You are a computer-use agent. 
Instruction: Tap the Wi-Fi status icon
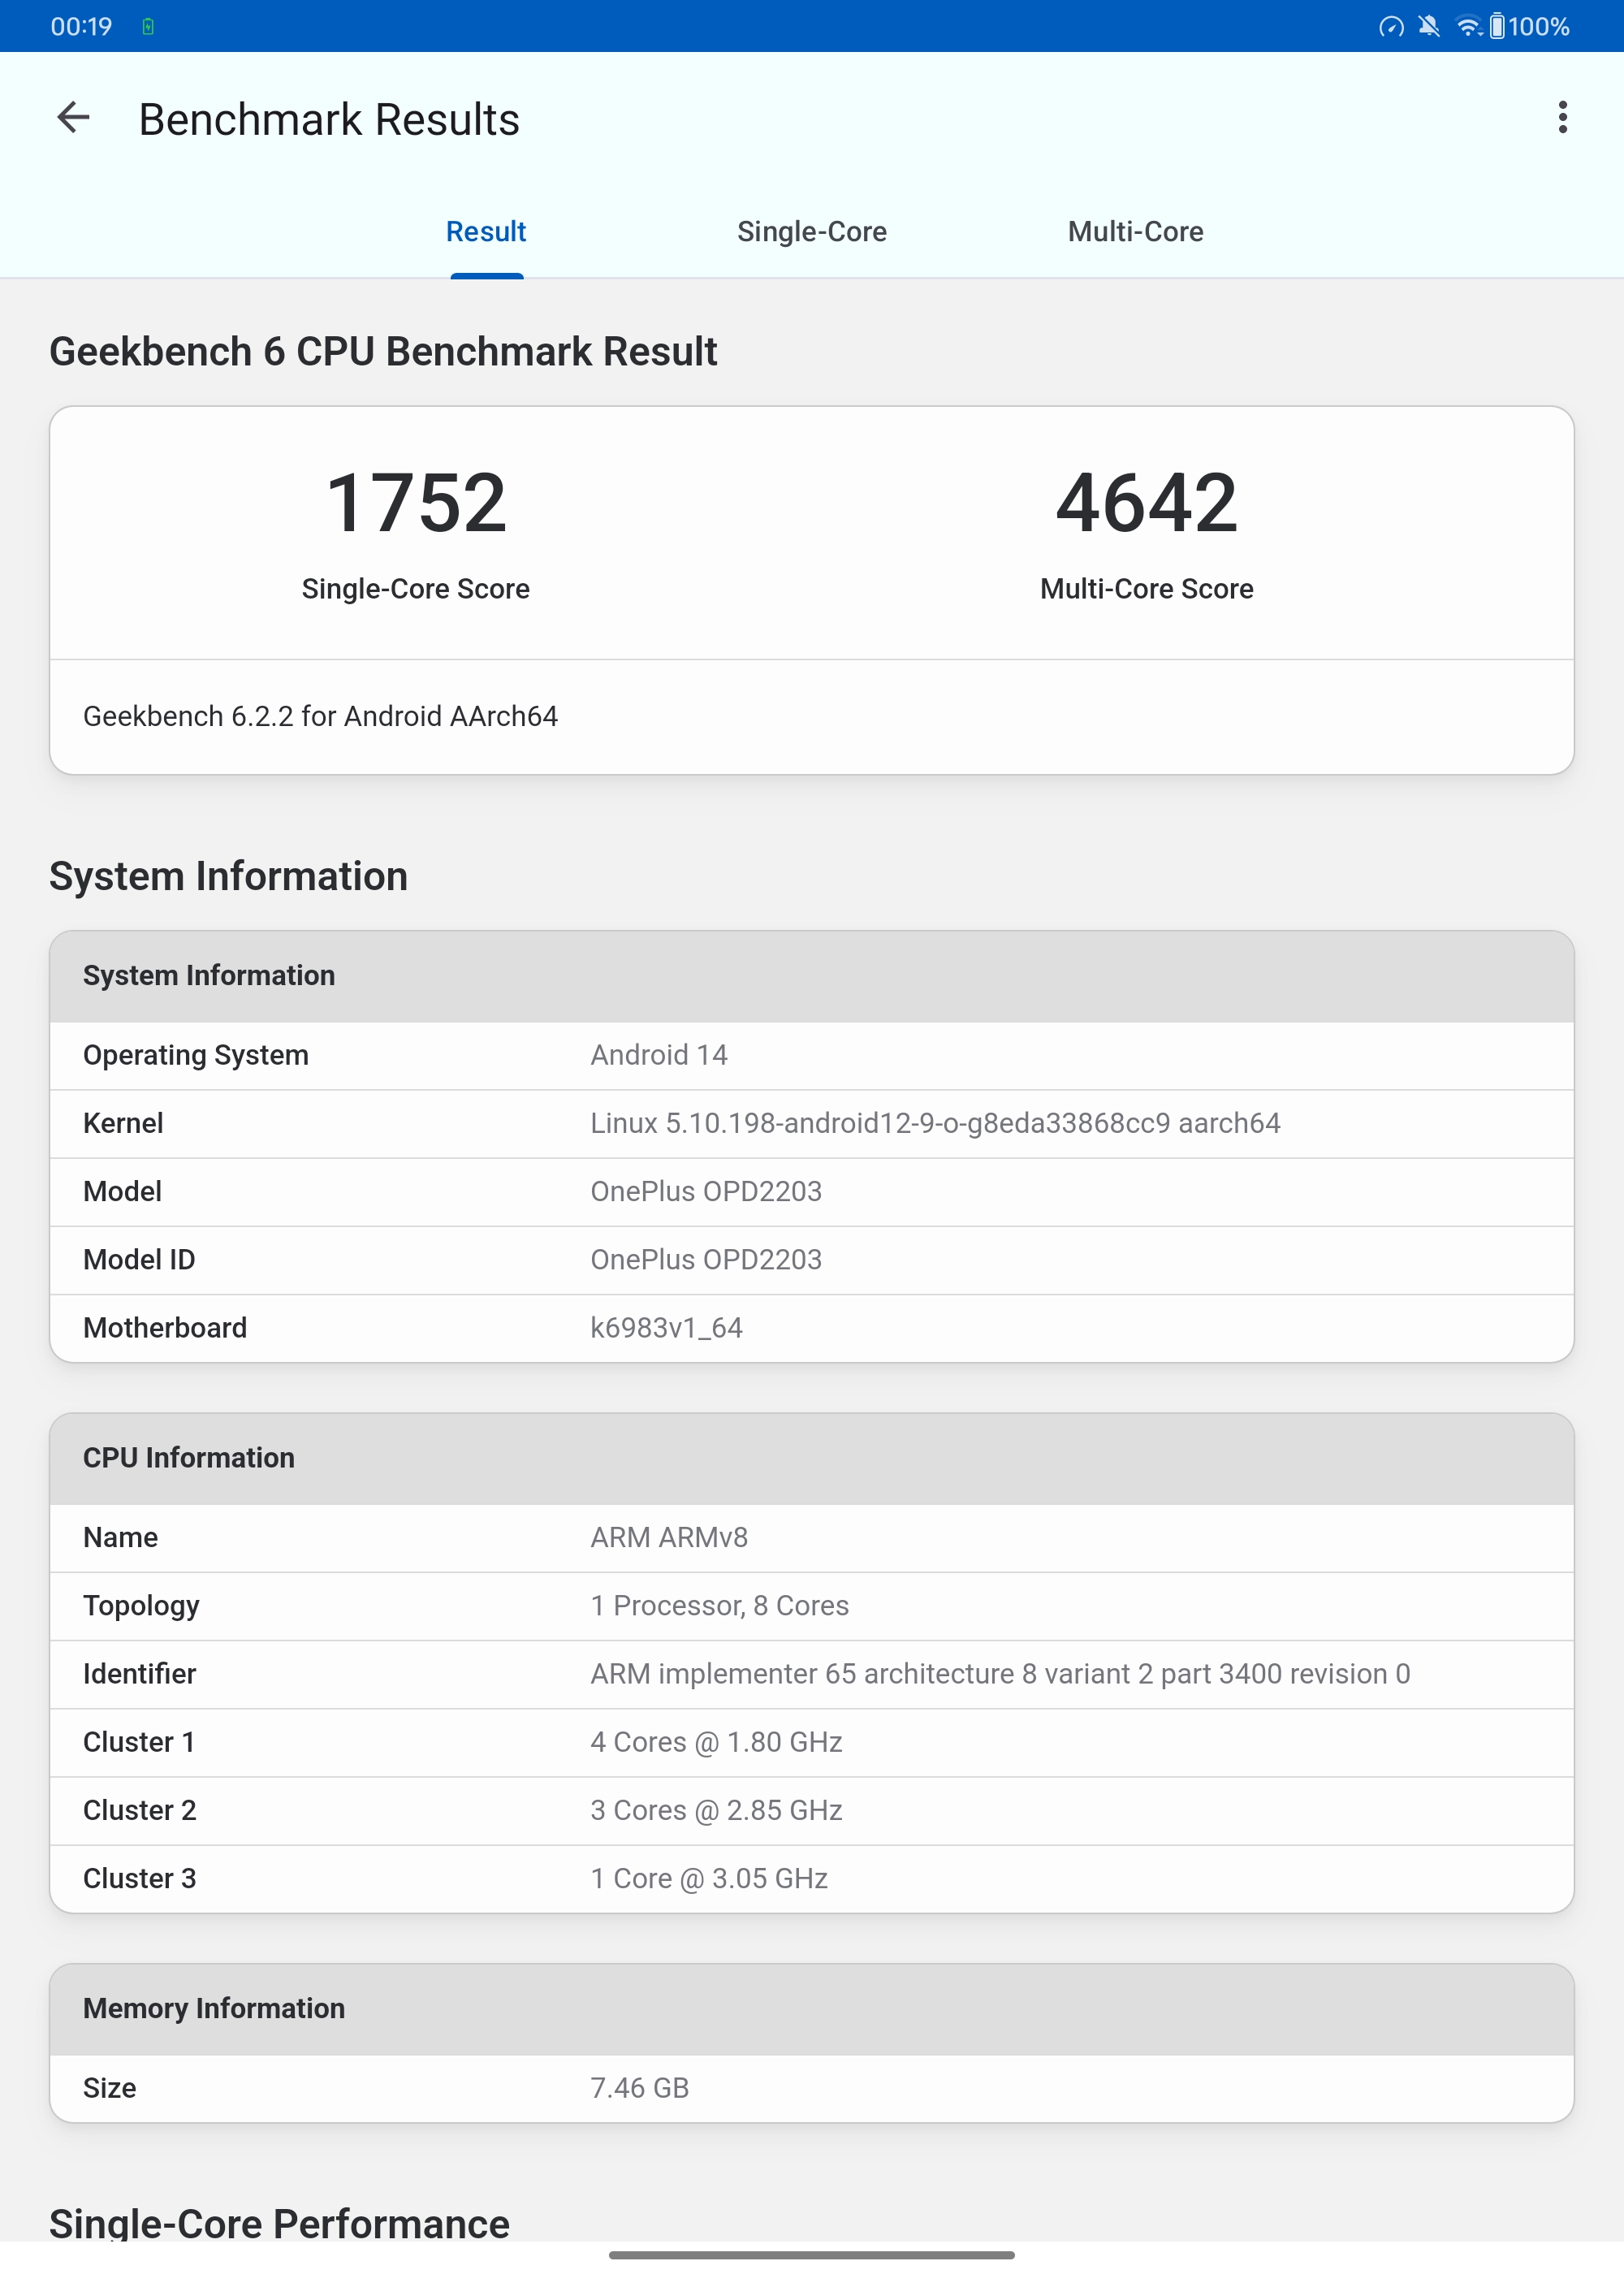[x=1468, y=26]
